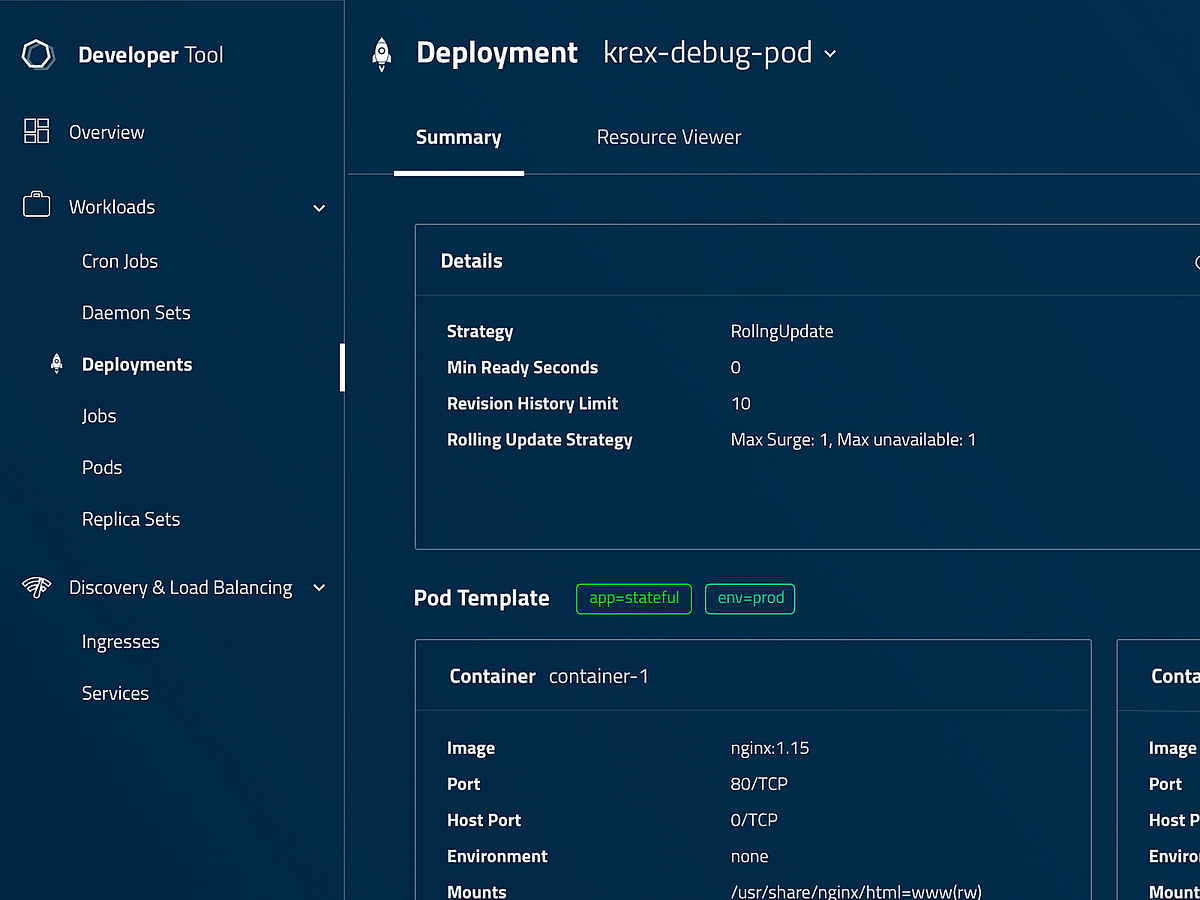Click the partially visible icon near Details header
This screenshot has width=1200, height=900.
[1196, 261]
